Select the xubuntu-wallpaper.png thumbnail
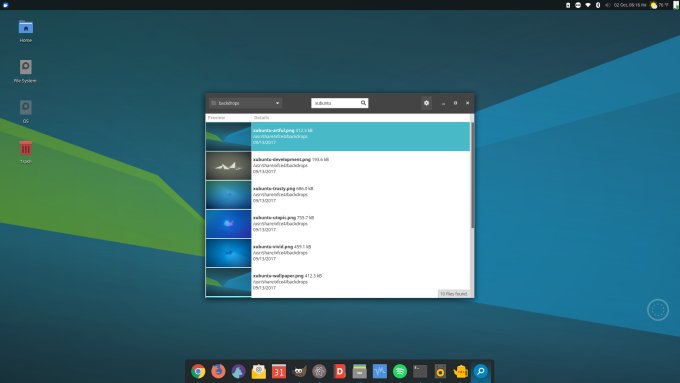This screenshot has width=680, height=383. click(x=229, y=282)
